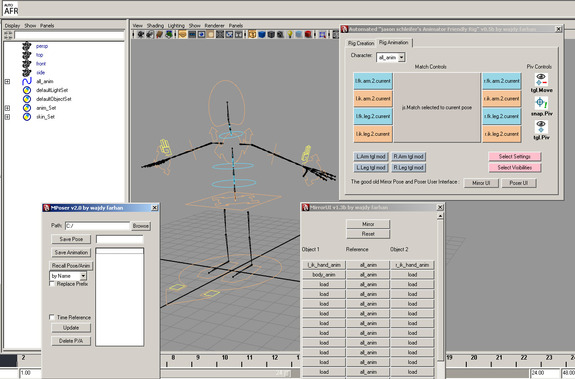Click the Textured display icon
Viewport: 575px width, 379px height.
pos(280,34)
